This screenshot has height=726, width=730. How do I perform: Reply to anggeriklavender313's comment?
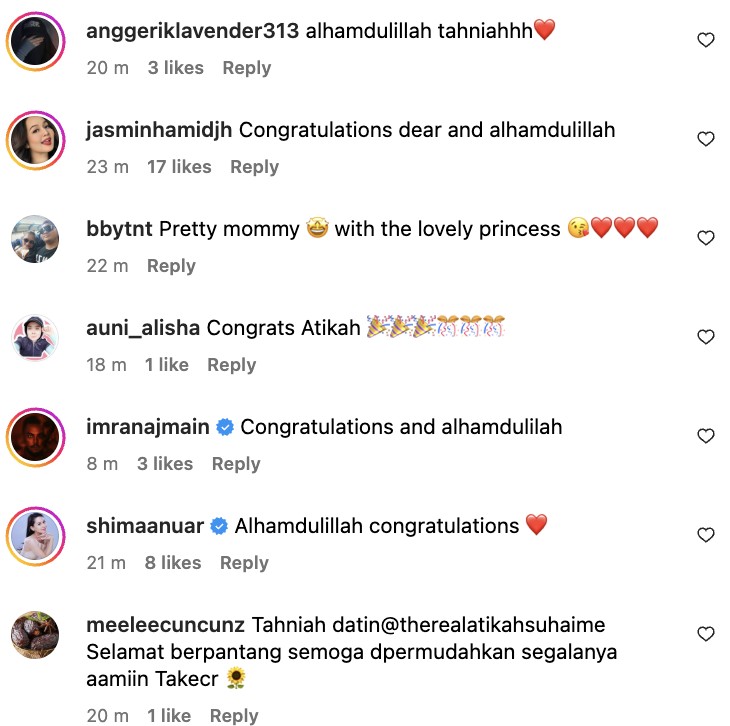click(246, 68)
